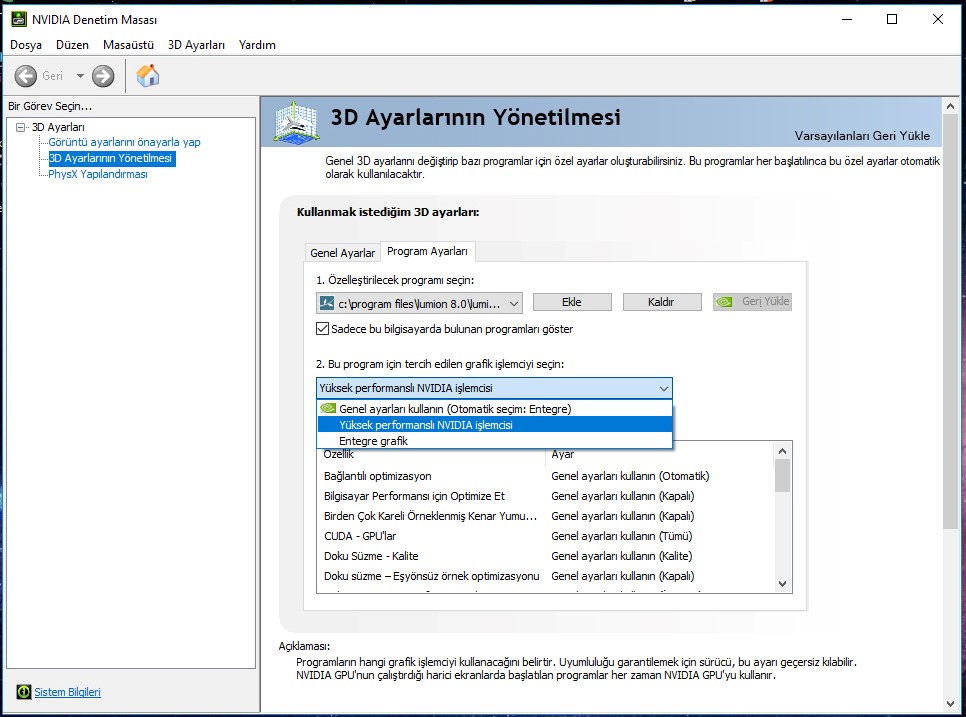Click the settings list scrollbar thumb
Viewport: 966px width, 717px height.
point(782,476)
